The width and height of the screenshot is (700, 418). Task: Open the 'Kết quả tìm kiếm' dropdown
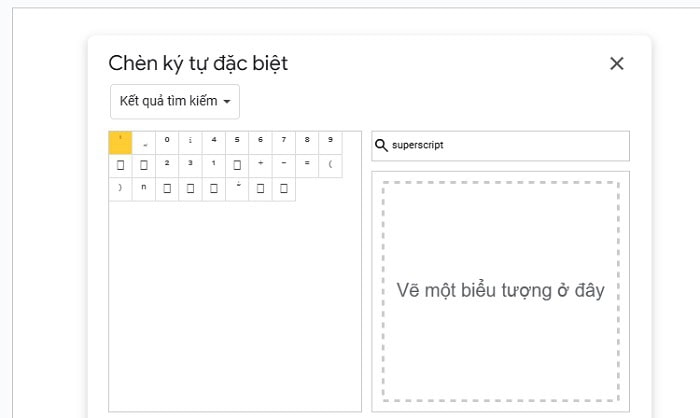(x=175, y=102)
